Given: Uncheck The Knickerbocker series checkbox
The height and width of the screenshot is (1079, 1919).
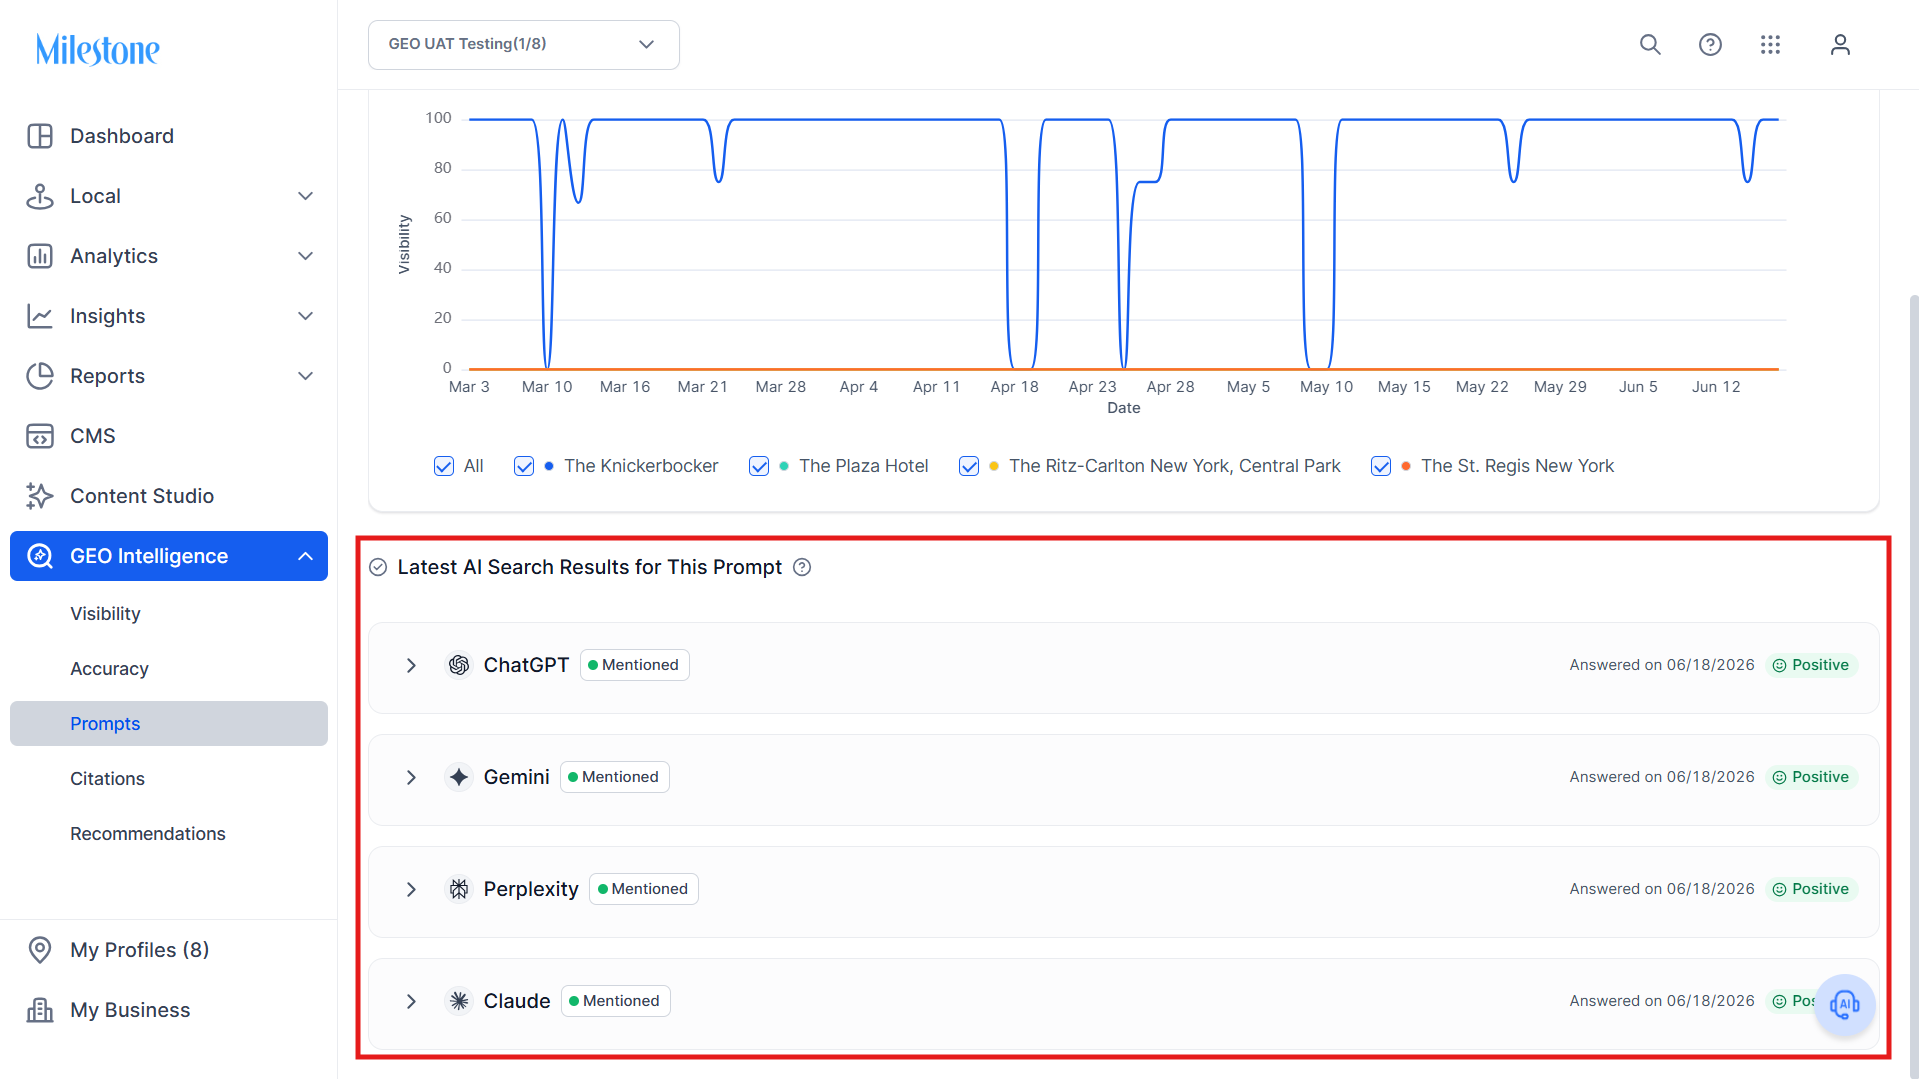Looking at the screenshot, I should [x=524, y=466].
